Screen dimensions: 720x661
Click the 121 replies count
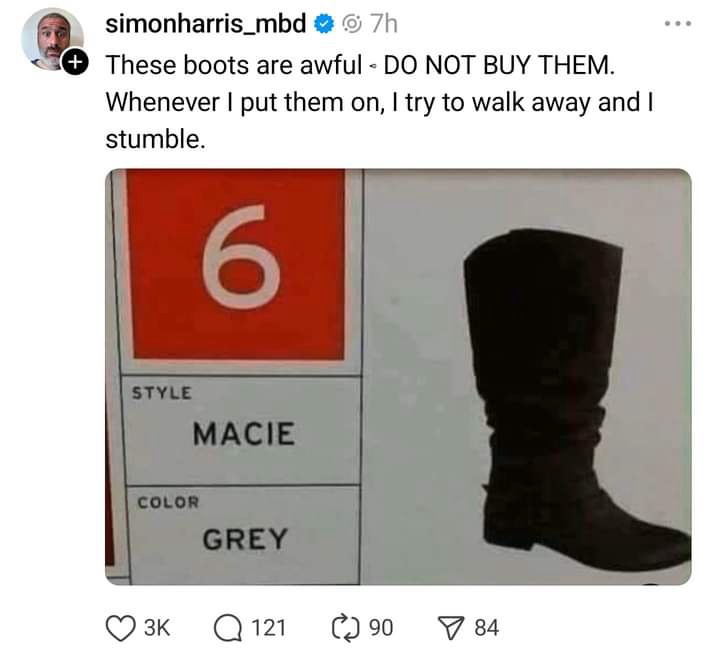[x=269, y=628]
